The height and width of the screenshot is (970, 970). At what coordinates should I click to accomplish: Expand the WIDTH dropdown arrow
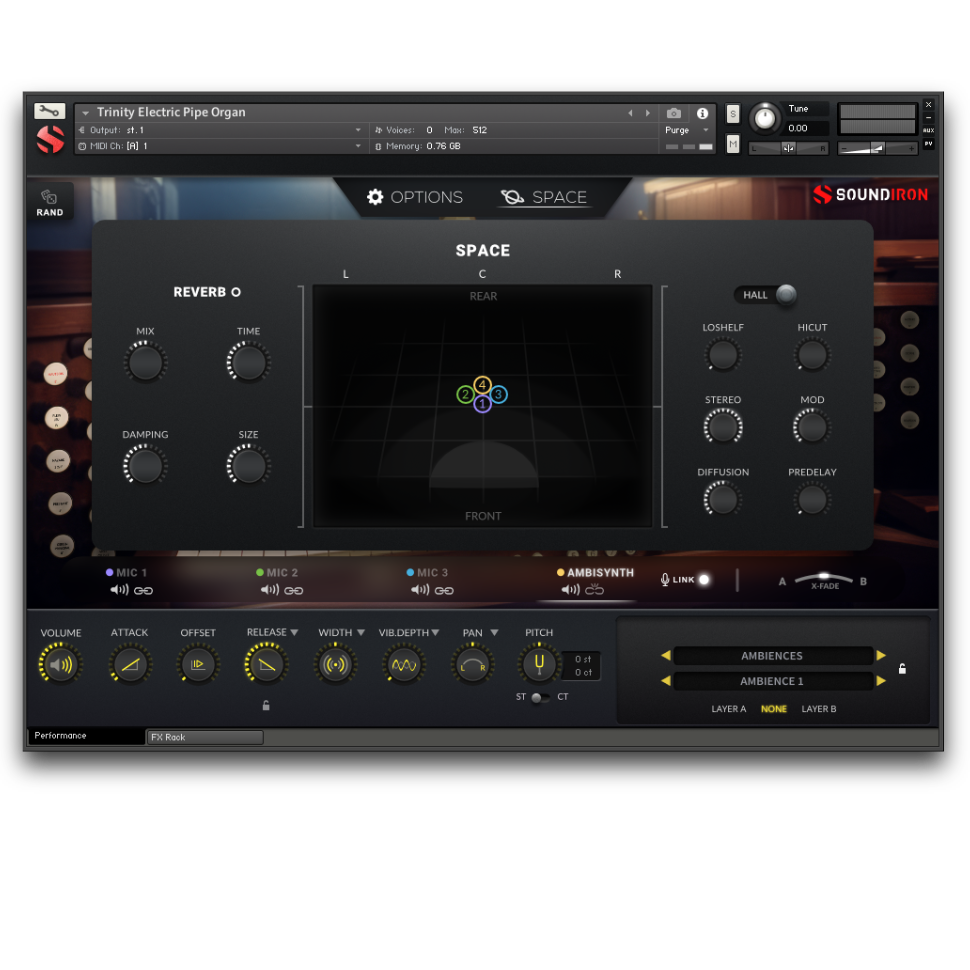tap(361, 632)
